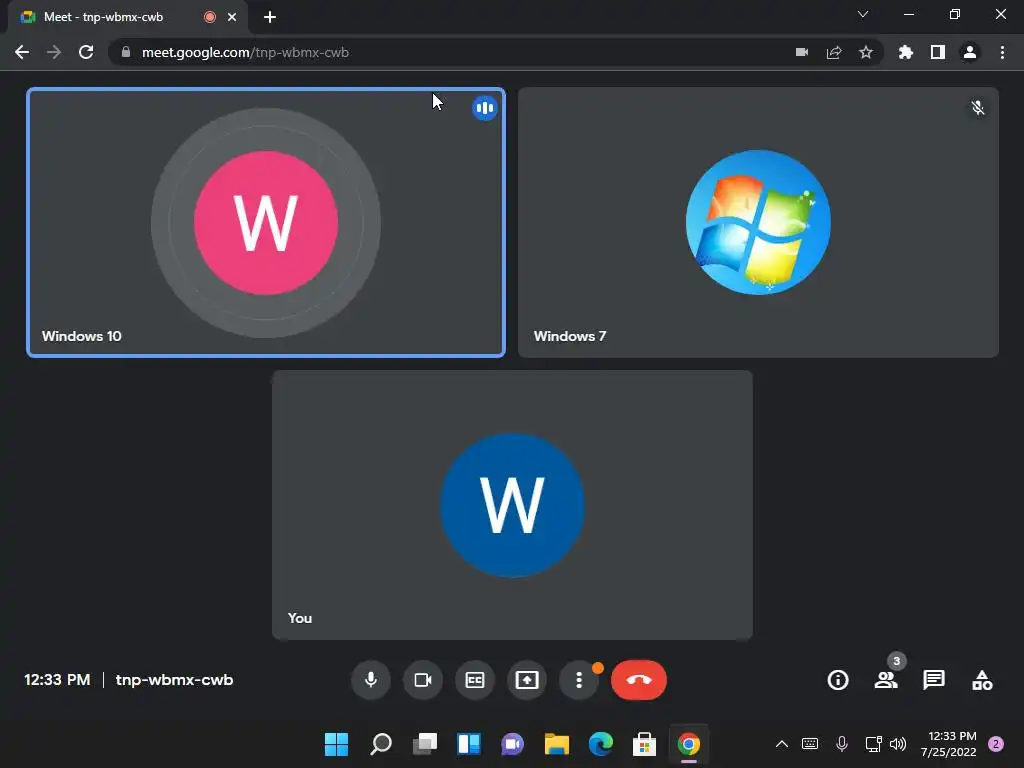Click the address bar URL meet.google.com
Image resolution: width=1024 pixels, height=768 pixels.
pyautogui.click(x=245, y=52)
